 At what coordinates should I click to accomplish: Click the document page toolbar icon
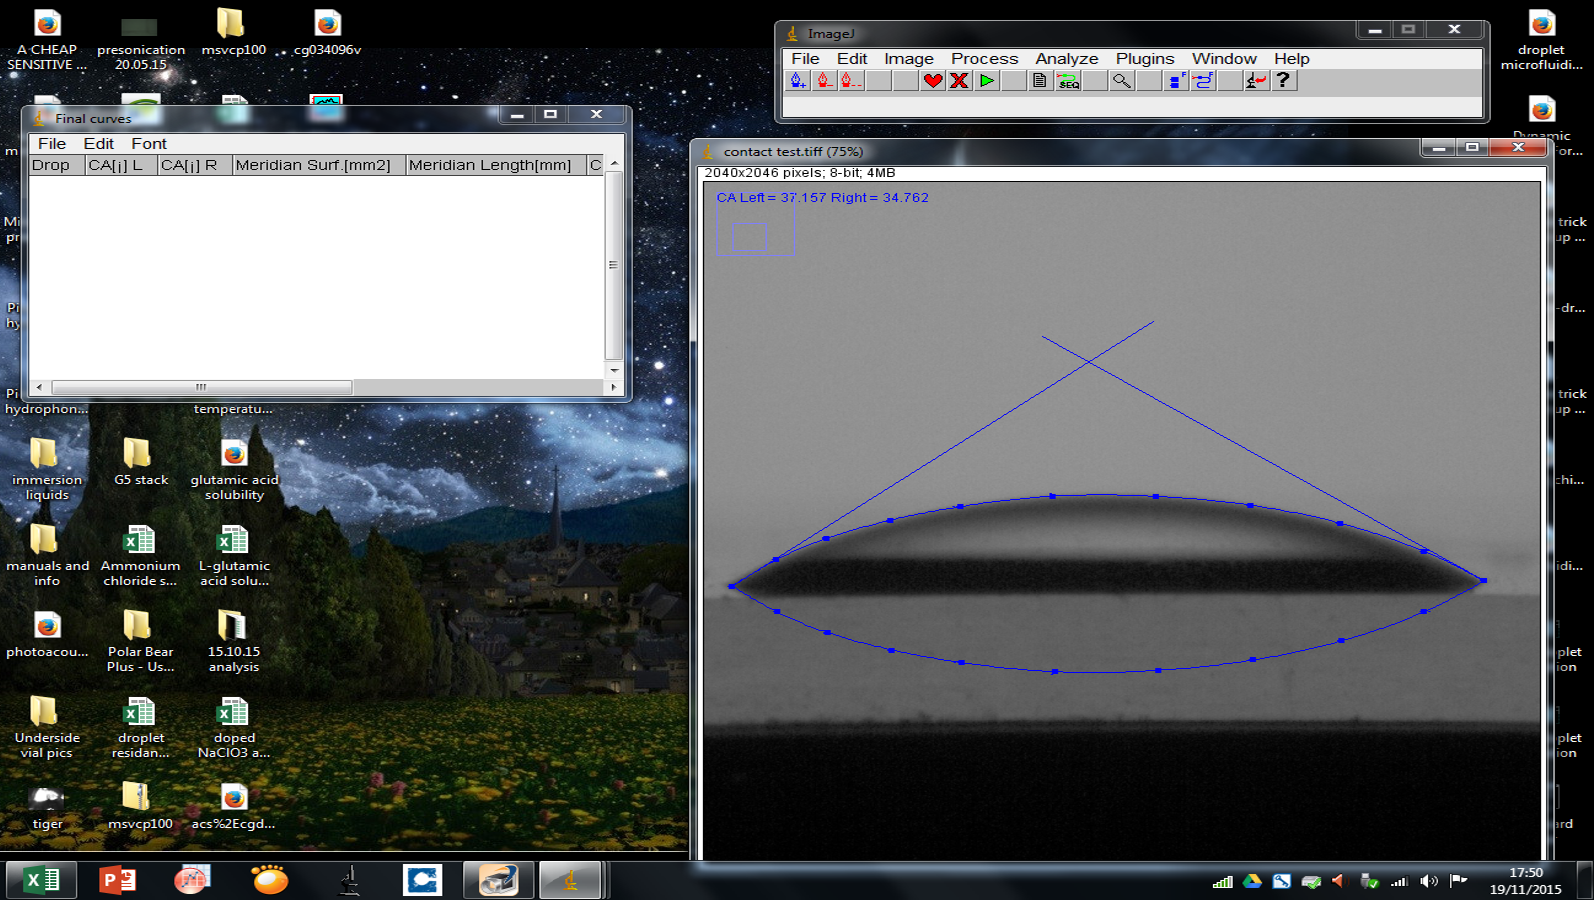pyautogui.click(x=1040, y=81)
